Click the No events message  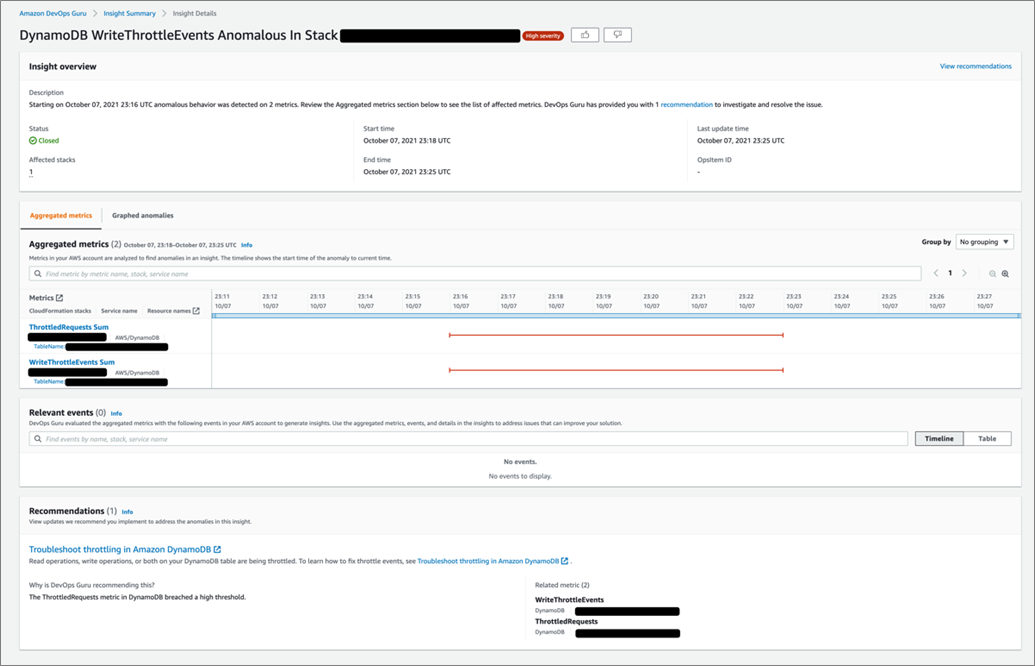point(520,462)
